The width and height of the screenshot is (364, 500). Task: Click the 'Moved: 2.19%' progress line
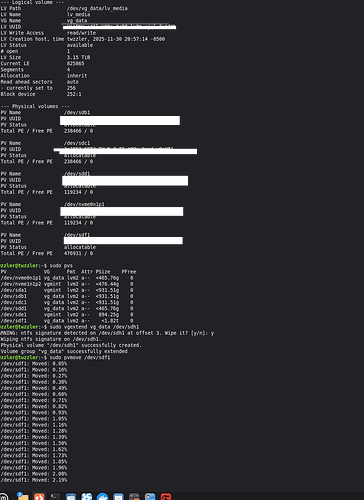[34, 480]
